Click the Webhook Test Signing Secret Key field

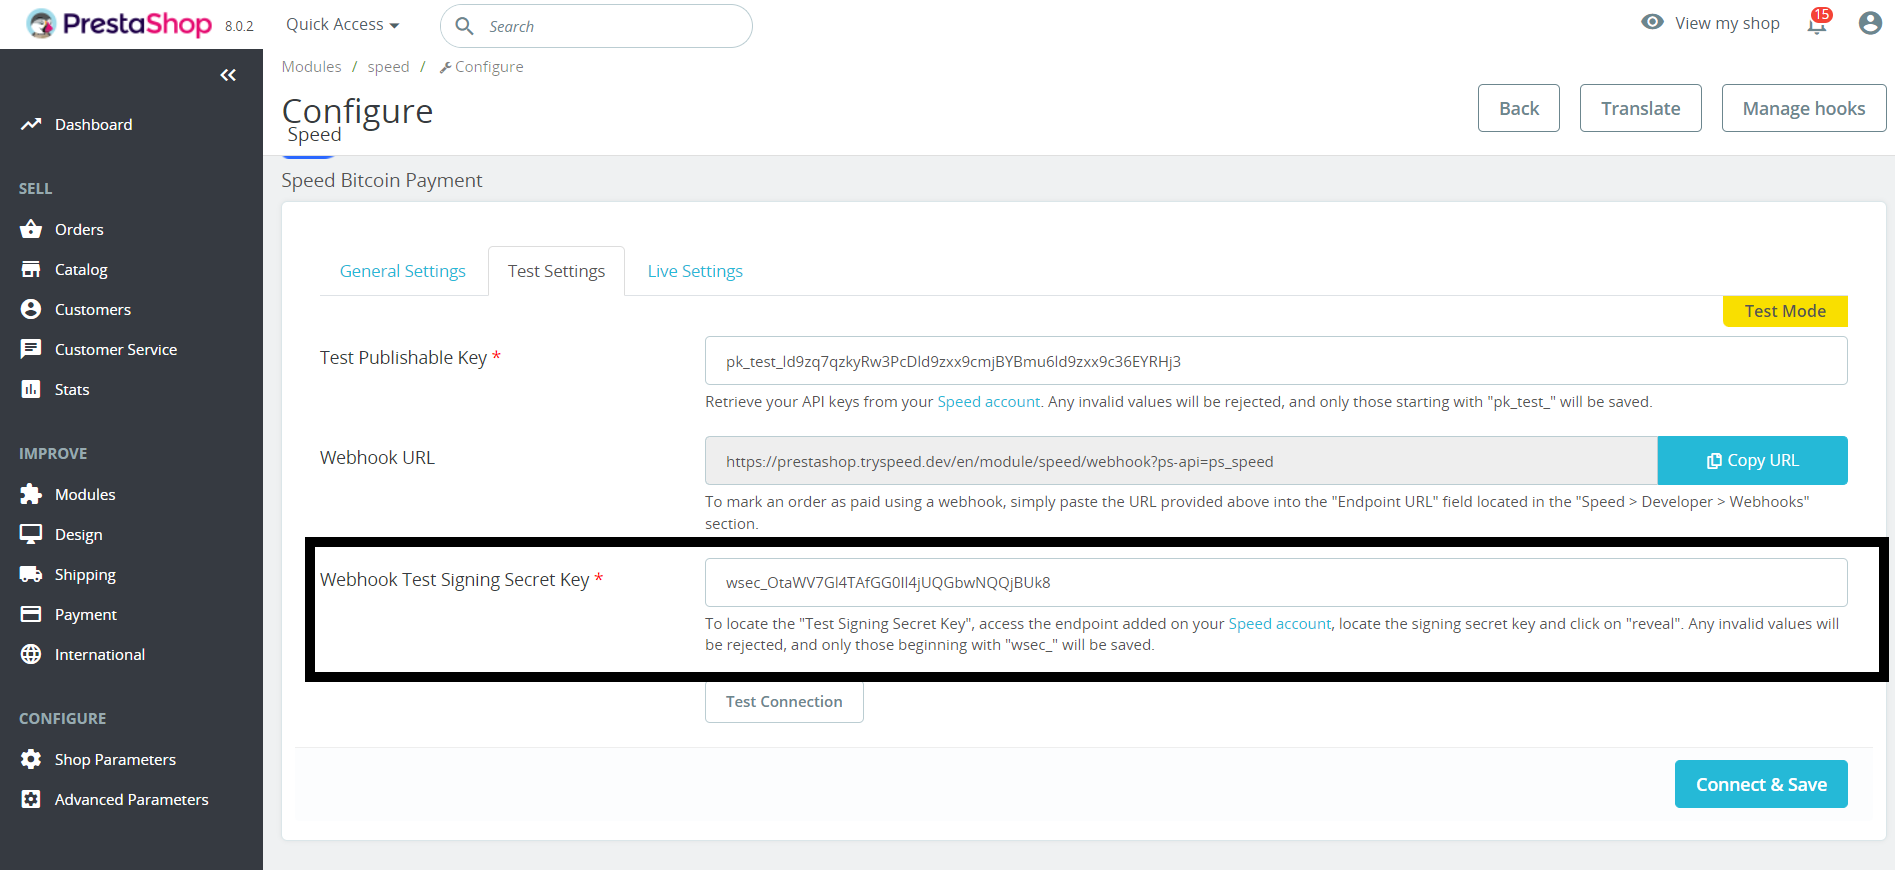click(1276, 582)
